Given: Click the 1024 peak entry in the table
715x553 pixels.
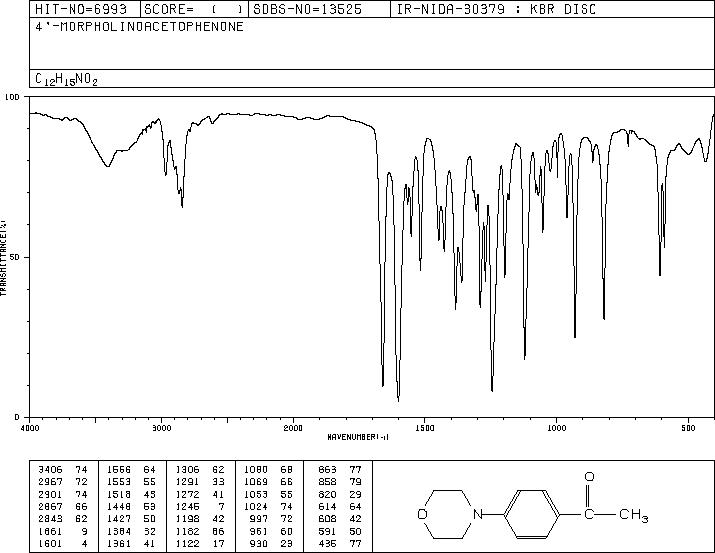Looking at the screenshot, I should click(x=269, y=506).
